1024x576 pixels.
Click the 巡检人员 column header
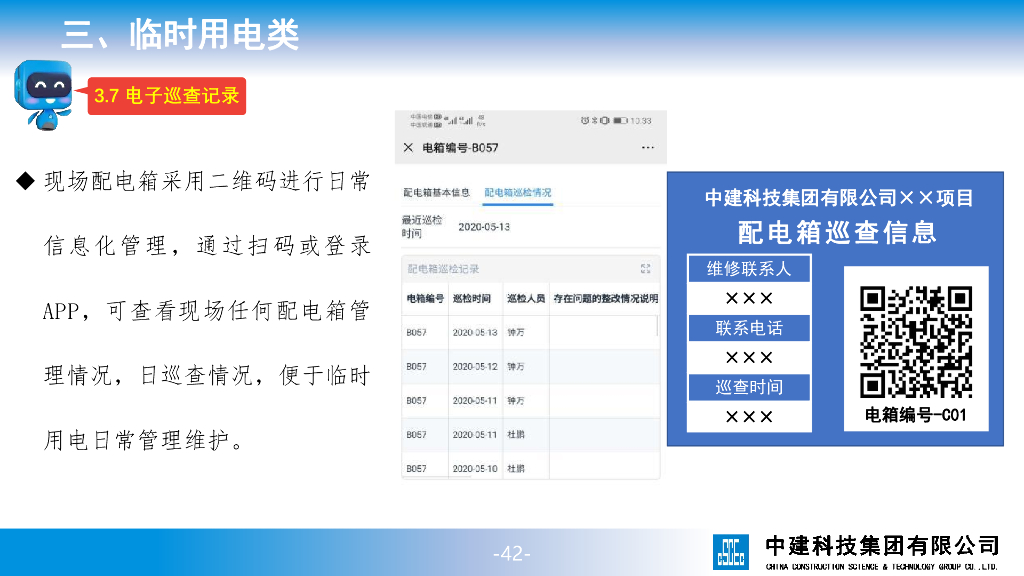pyautogui.click(x=526, y=298)
